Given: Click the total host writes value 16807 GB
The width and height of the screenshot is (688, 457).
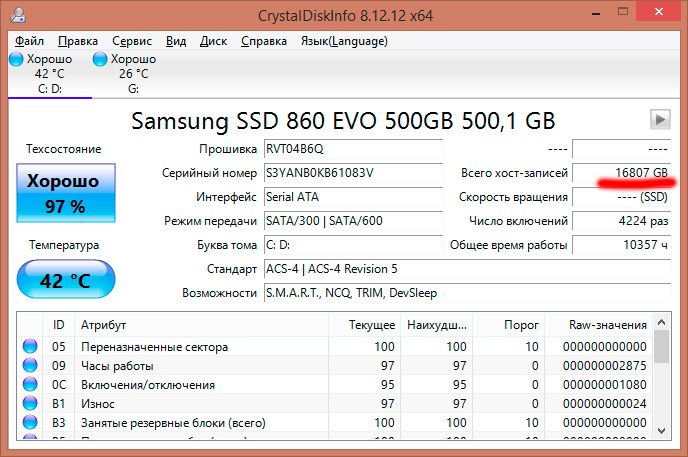Looking at the screenshot, I should tap(622, 173).
